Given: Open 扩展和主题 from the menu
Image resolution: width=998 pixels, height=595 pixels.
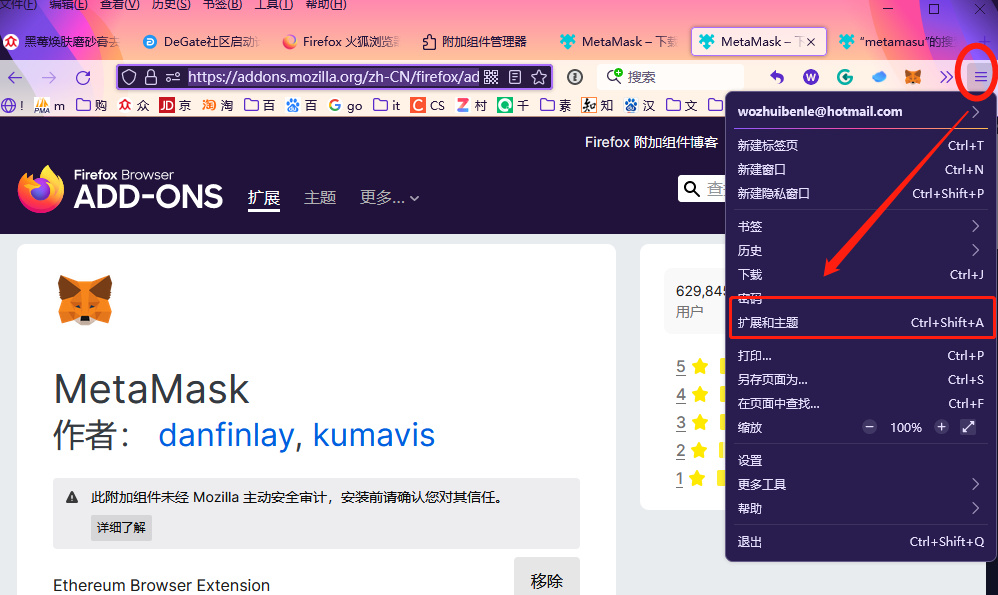Looking at the screenshot, I should (x=861, y=323).
